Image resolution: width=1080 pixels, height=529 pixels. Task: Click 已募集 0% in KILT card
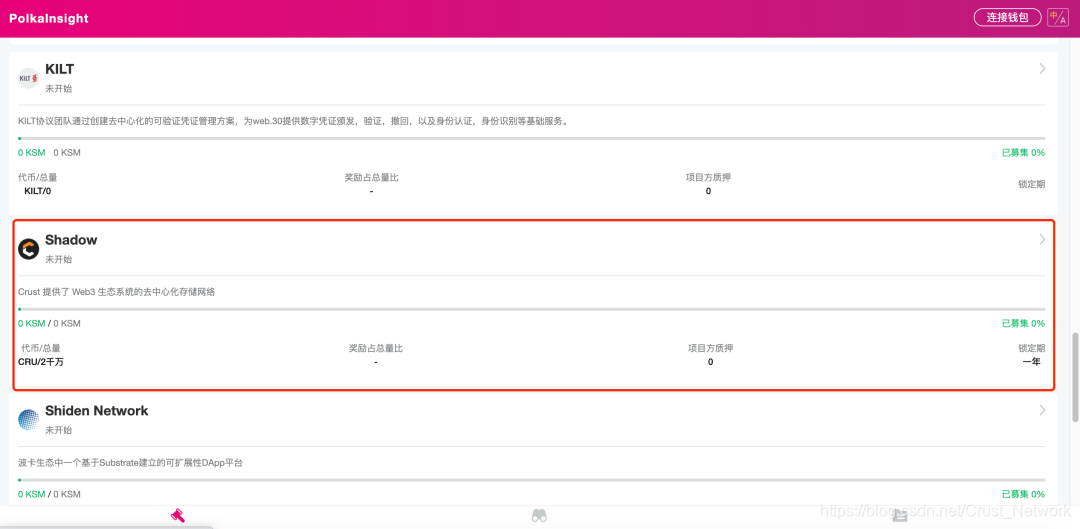coord(1023,152)
